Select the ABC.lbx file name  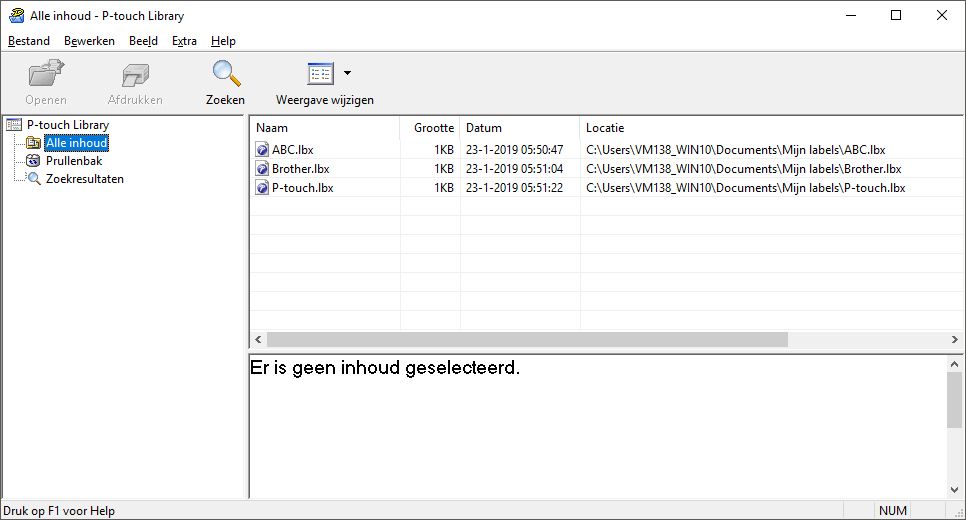click(x=293, y=150)
